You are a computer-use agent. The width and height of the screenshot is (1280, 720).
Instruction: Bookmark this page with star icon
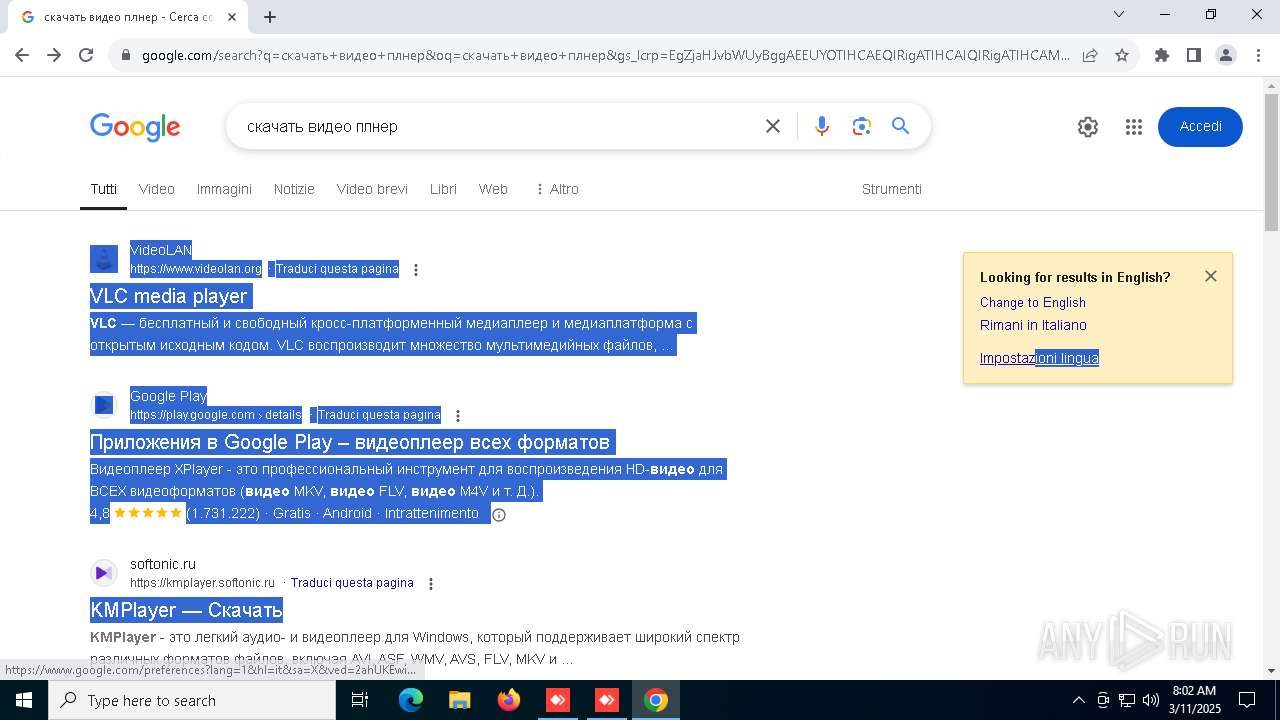pos(1122,55)
